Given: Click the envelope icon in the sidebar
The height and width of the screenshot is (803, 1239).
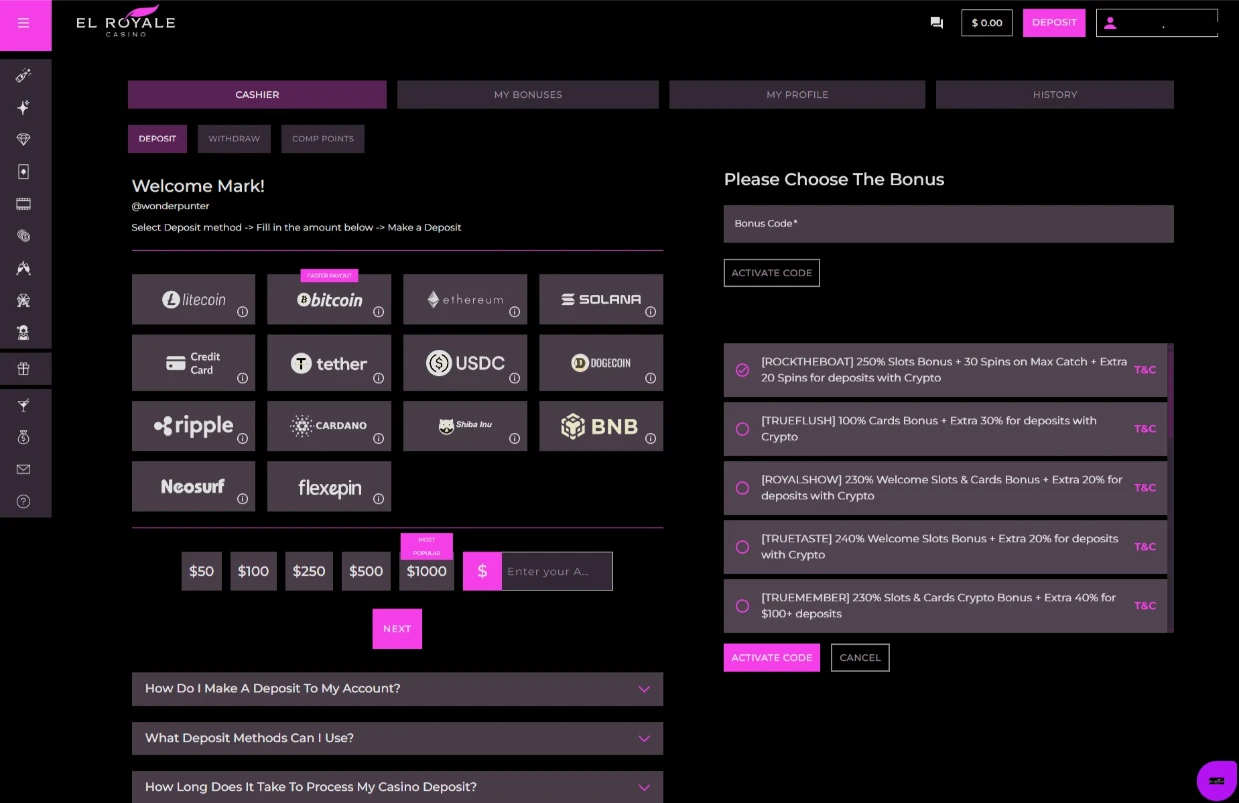Looking at the screenshot, I should (x=23, y=470).
